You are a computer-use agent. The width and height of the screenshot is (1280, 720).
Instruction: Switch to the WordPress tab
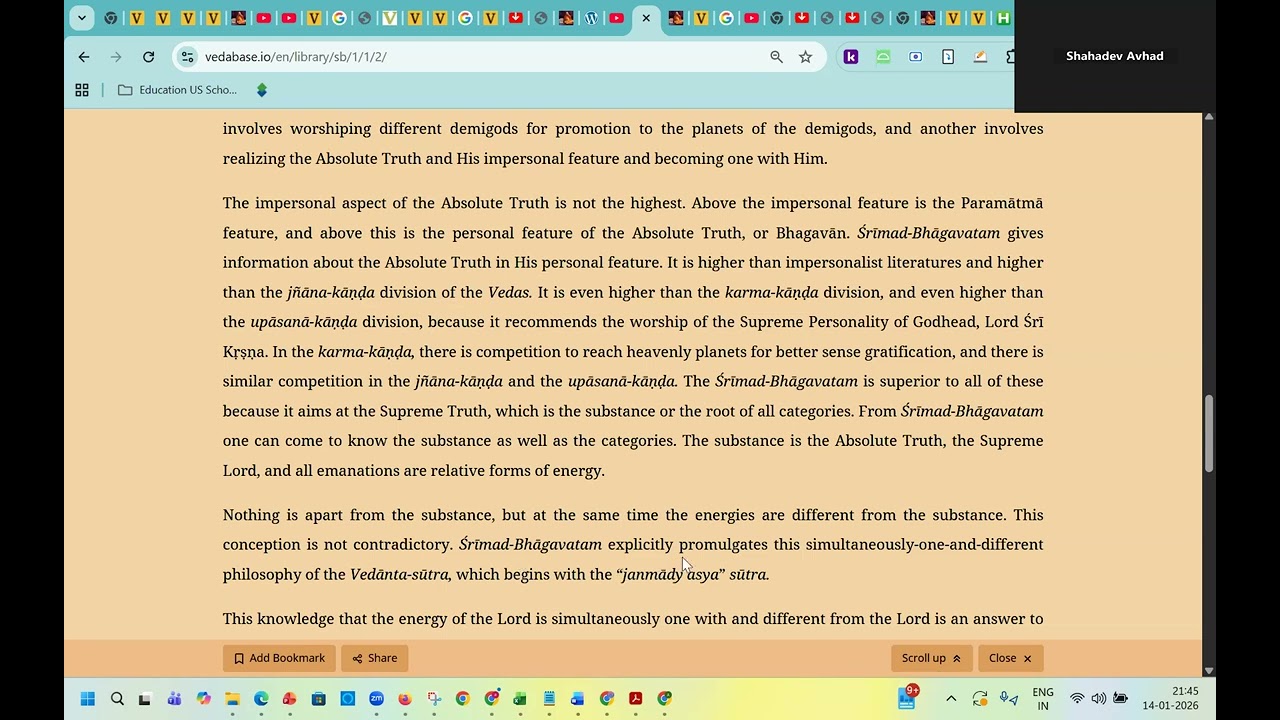[x=591, y=18]
